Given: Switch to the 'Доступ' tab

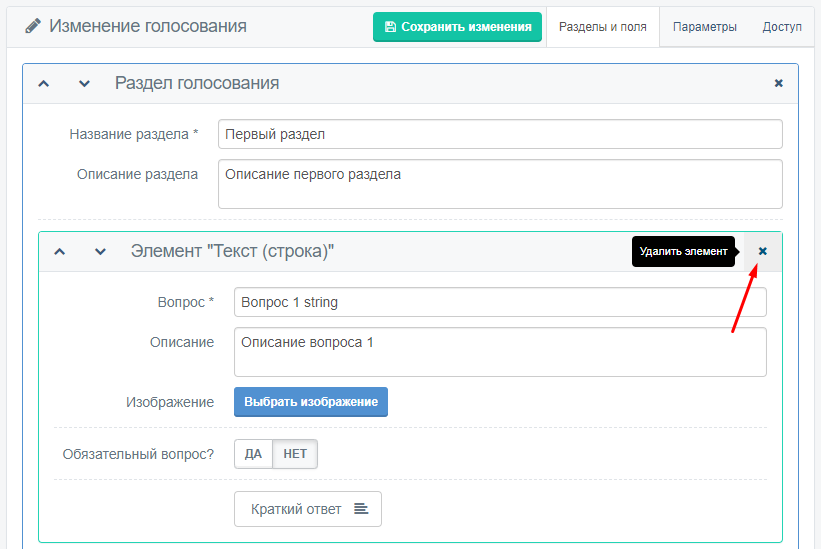Looking at the screenshot, I should coord(782,27).
